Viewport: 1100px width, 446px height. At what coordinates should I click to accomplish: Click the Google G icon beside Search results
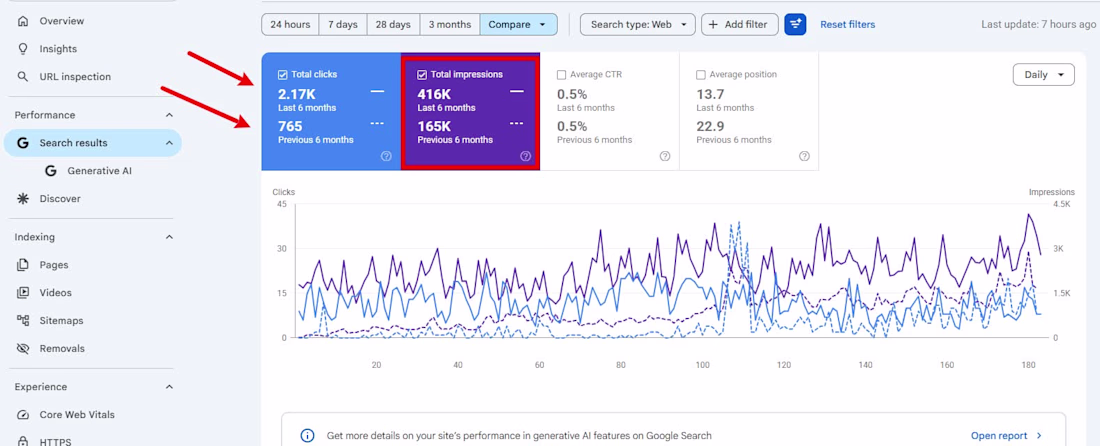point(23,143)
